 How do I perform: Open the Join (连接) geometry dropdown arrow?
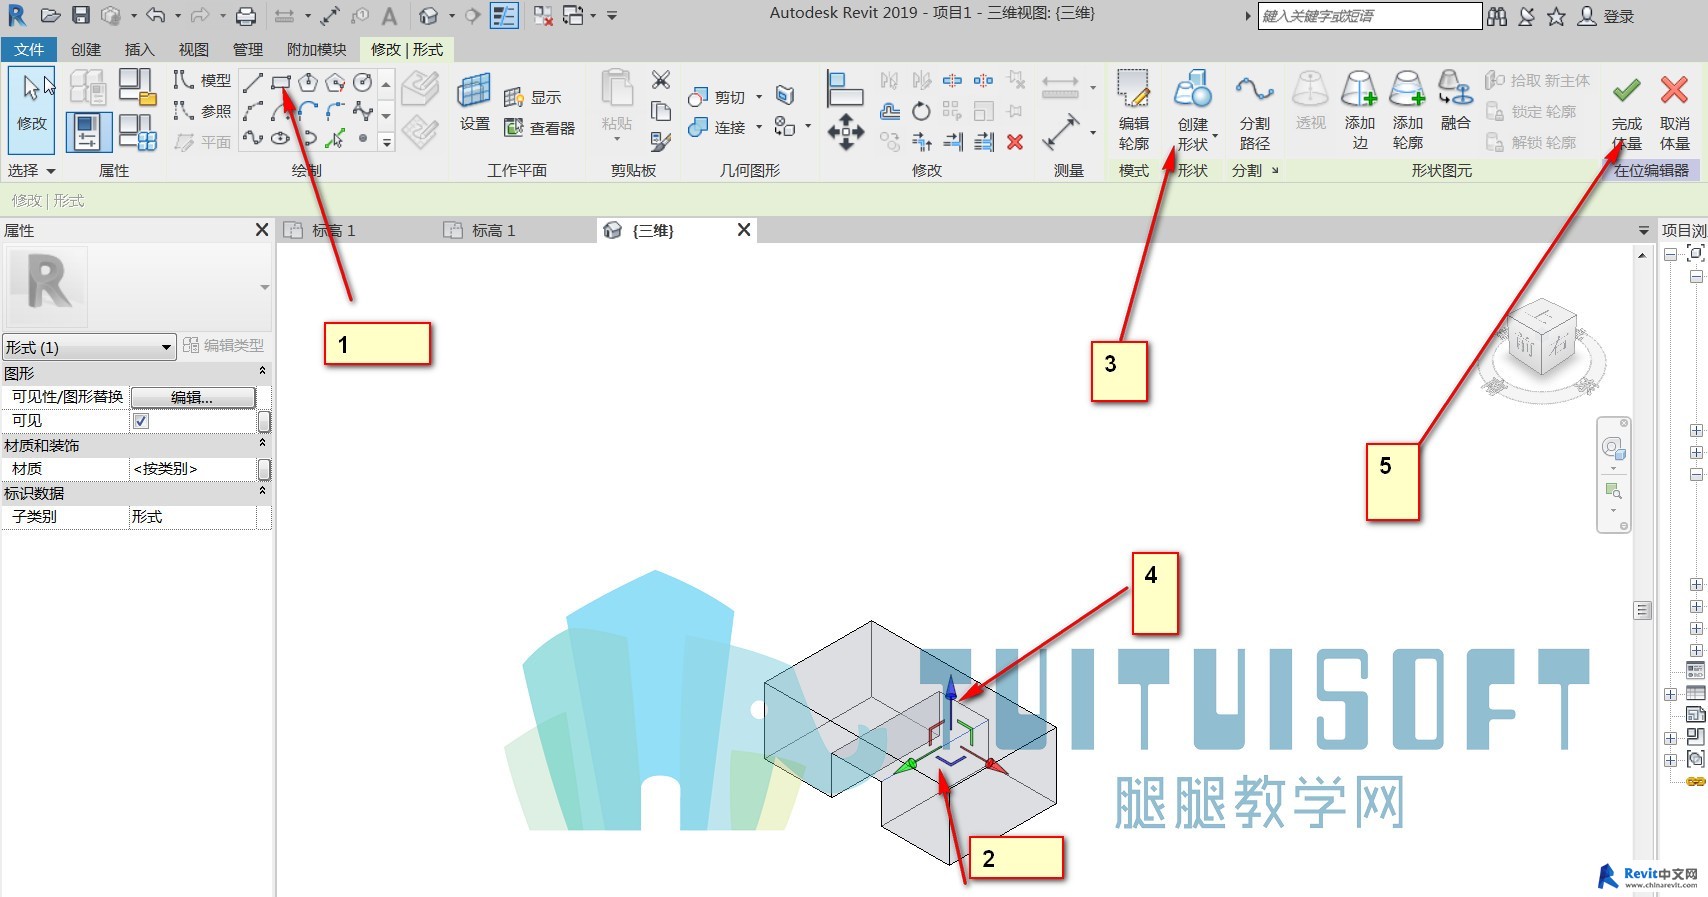point(759,127)
